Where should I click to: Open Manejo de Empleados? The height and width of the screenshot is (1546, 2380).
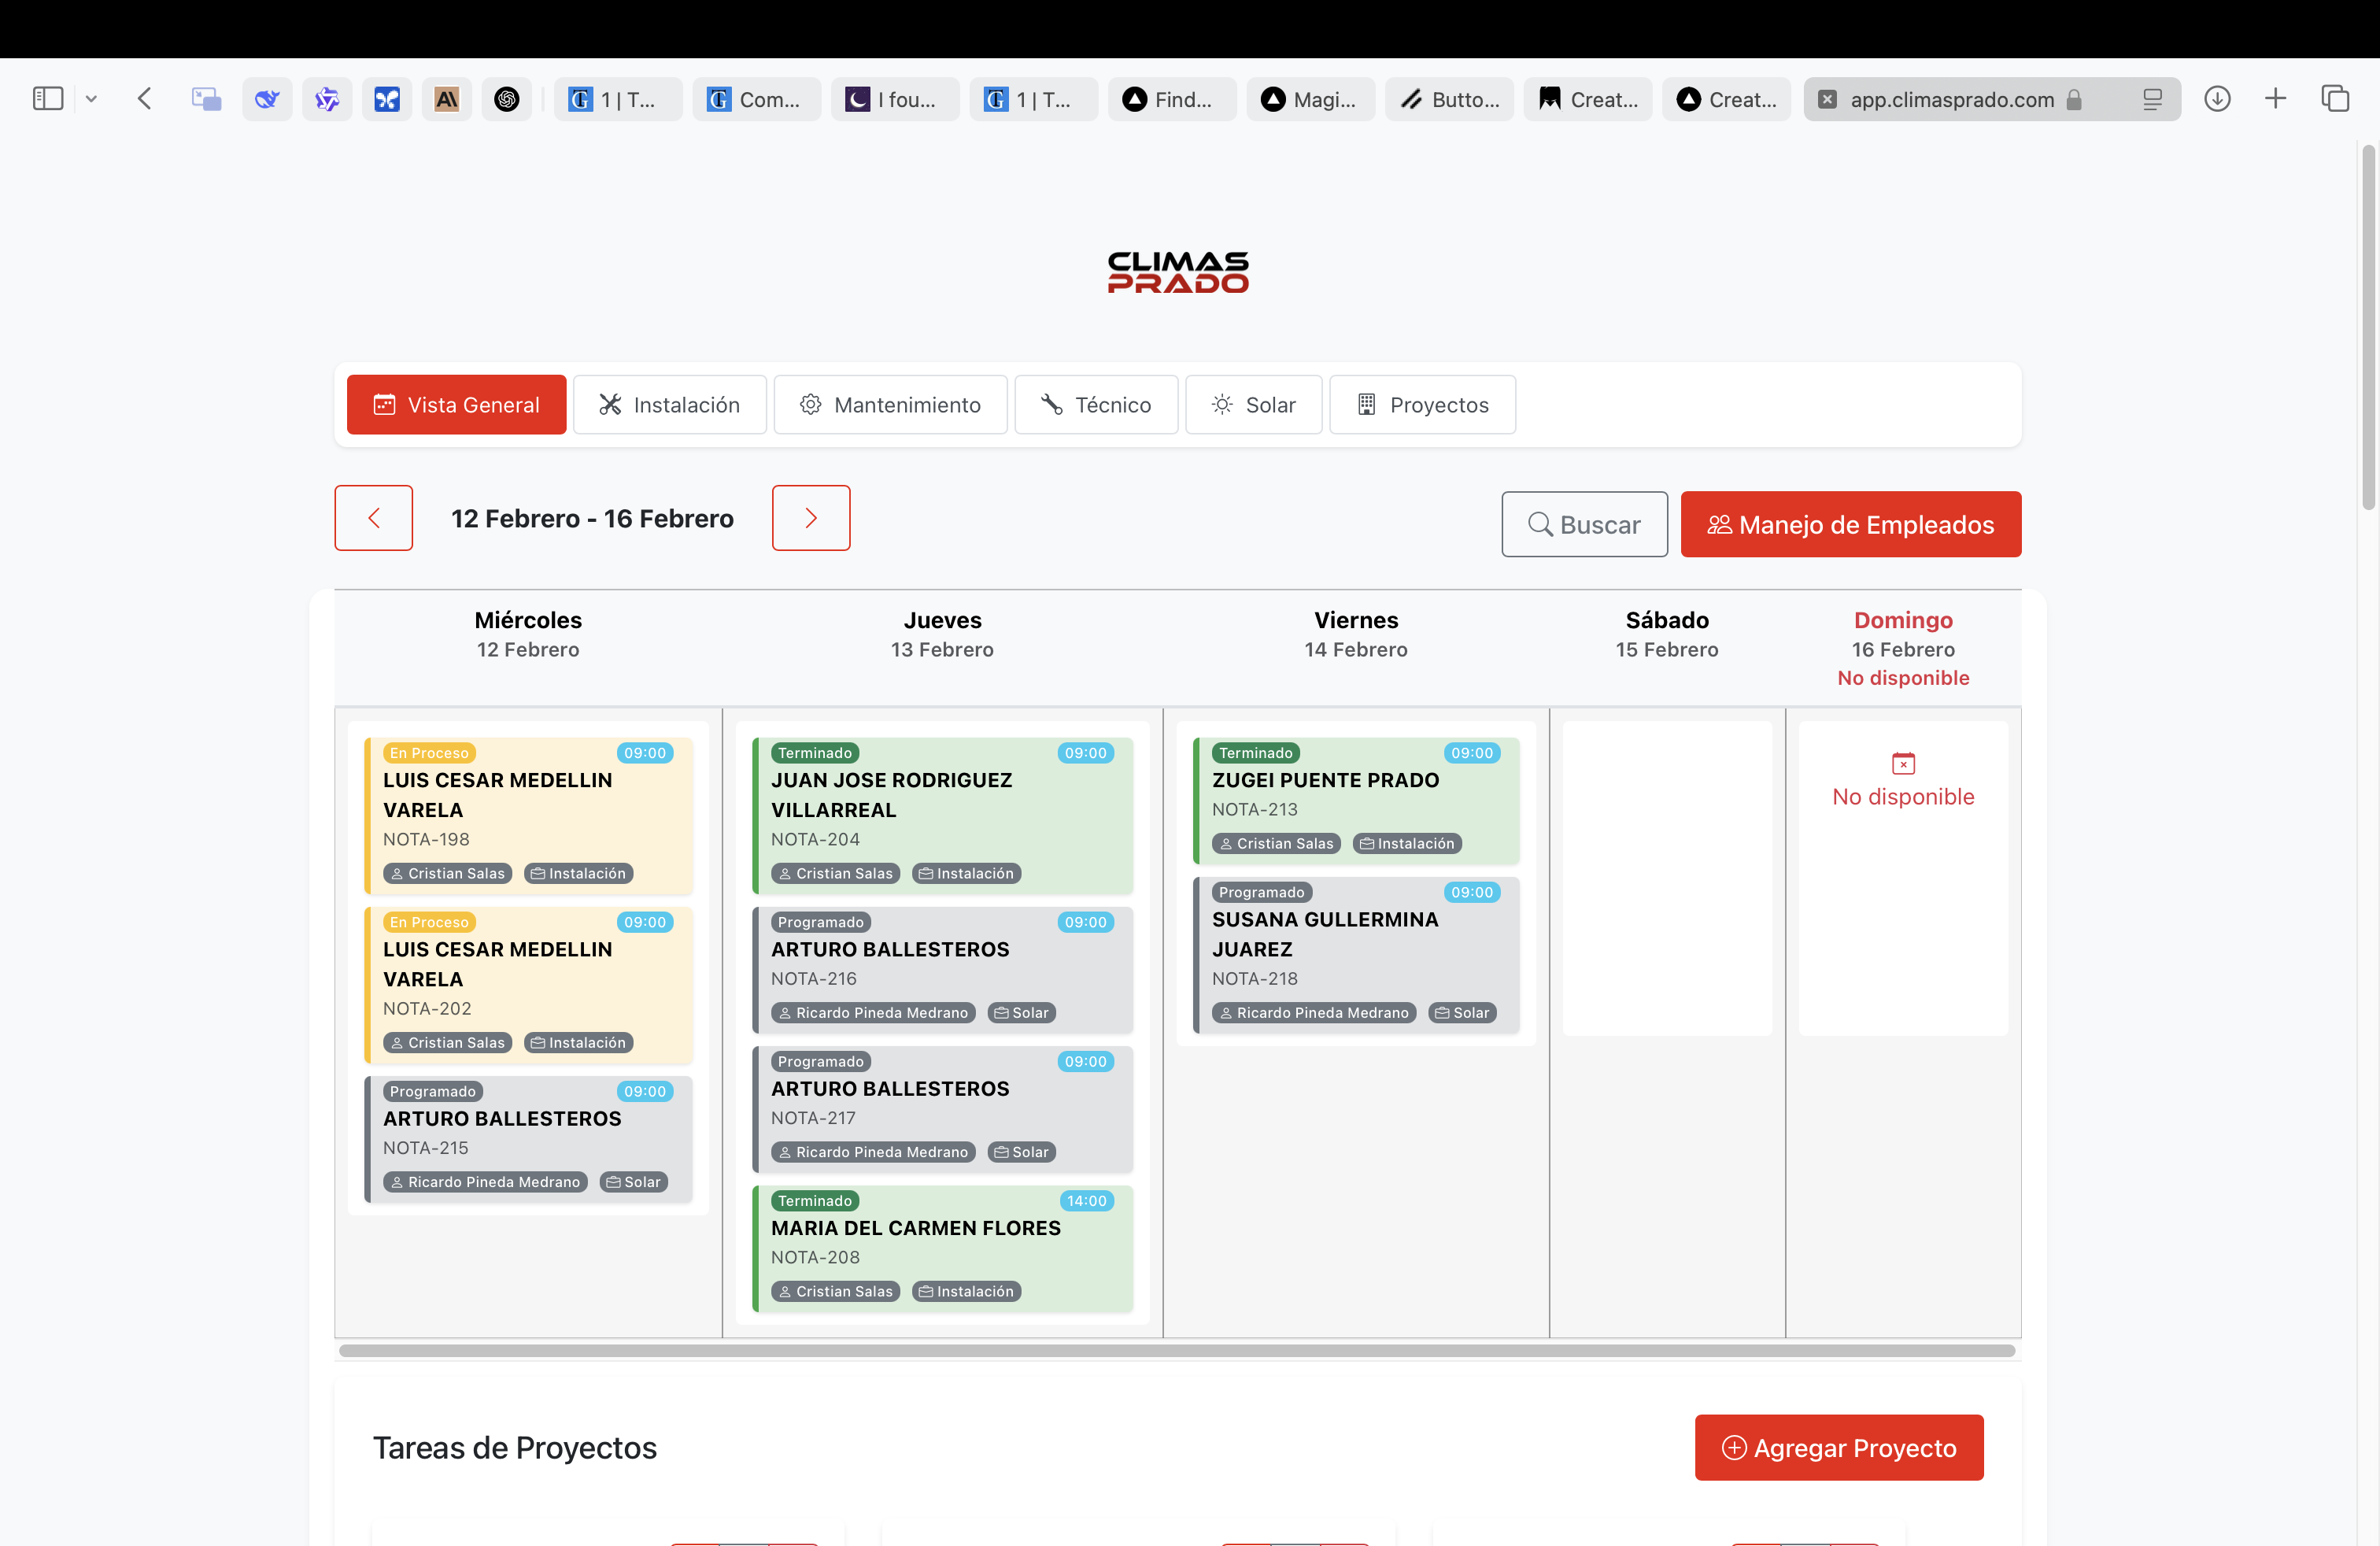[1850, 525]
